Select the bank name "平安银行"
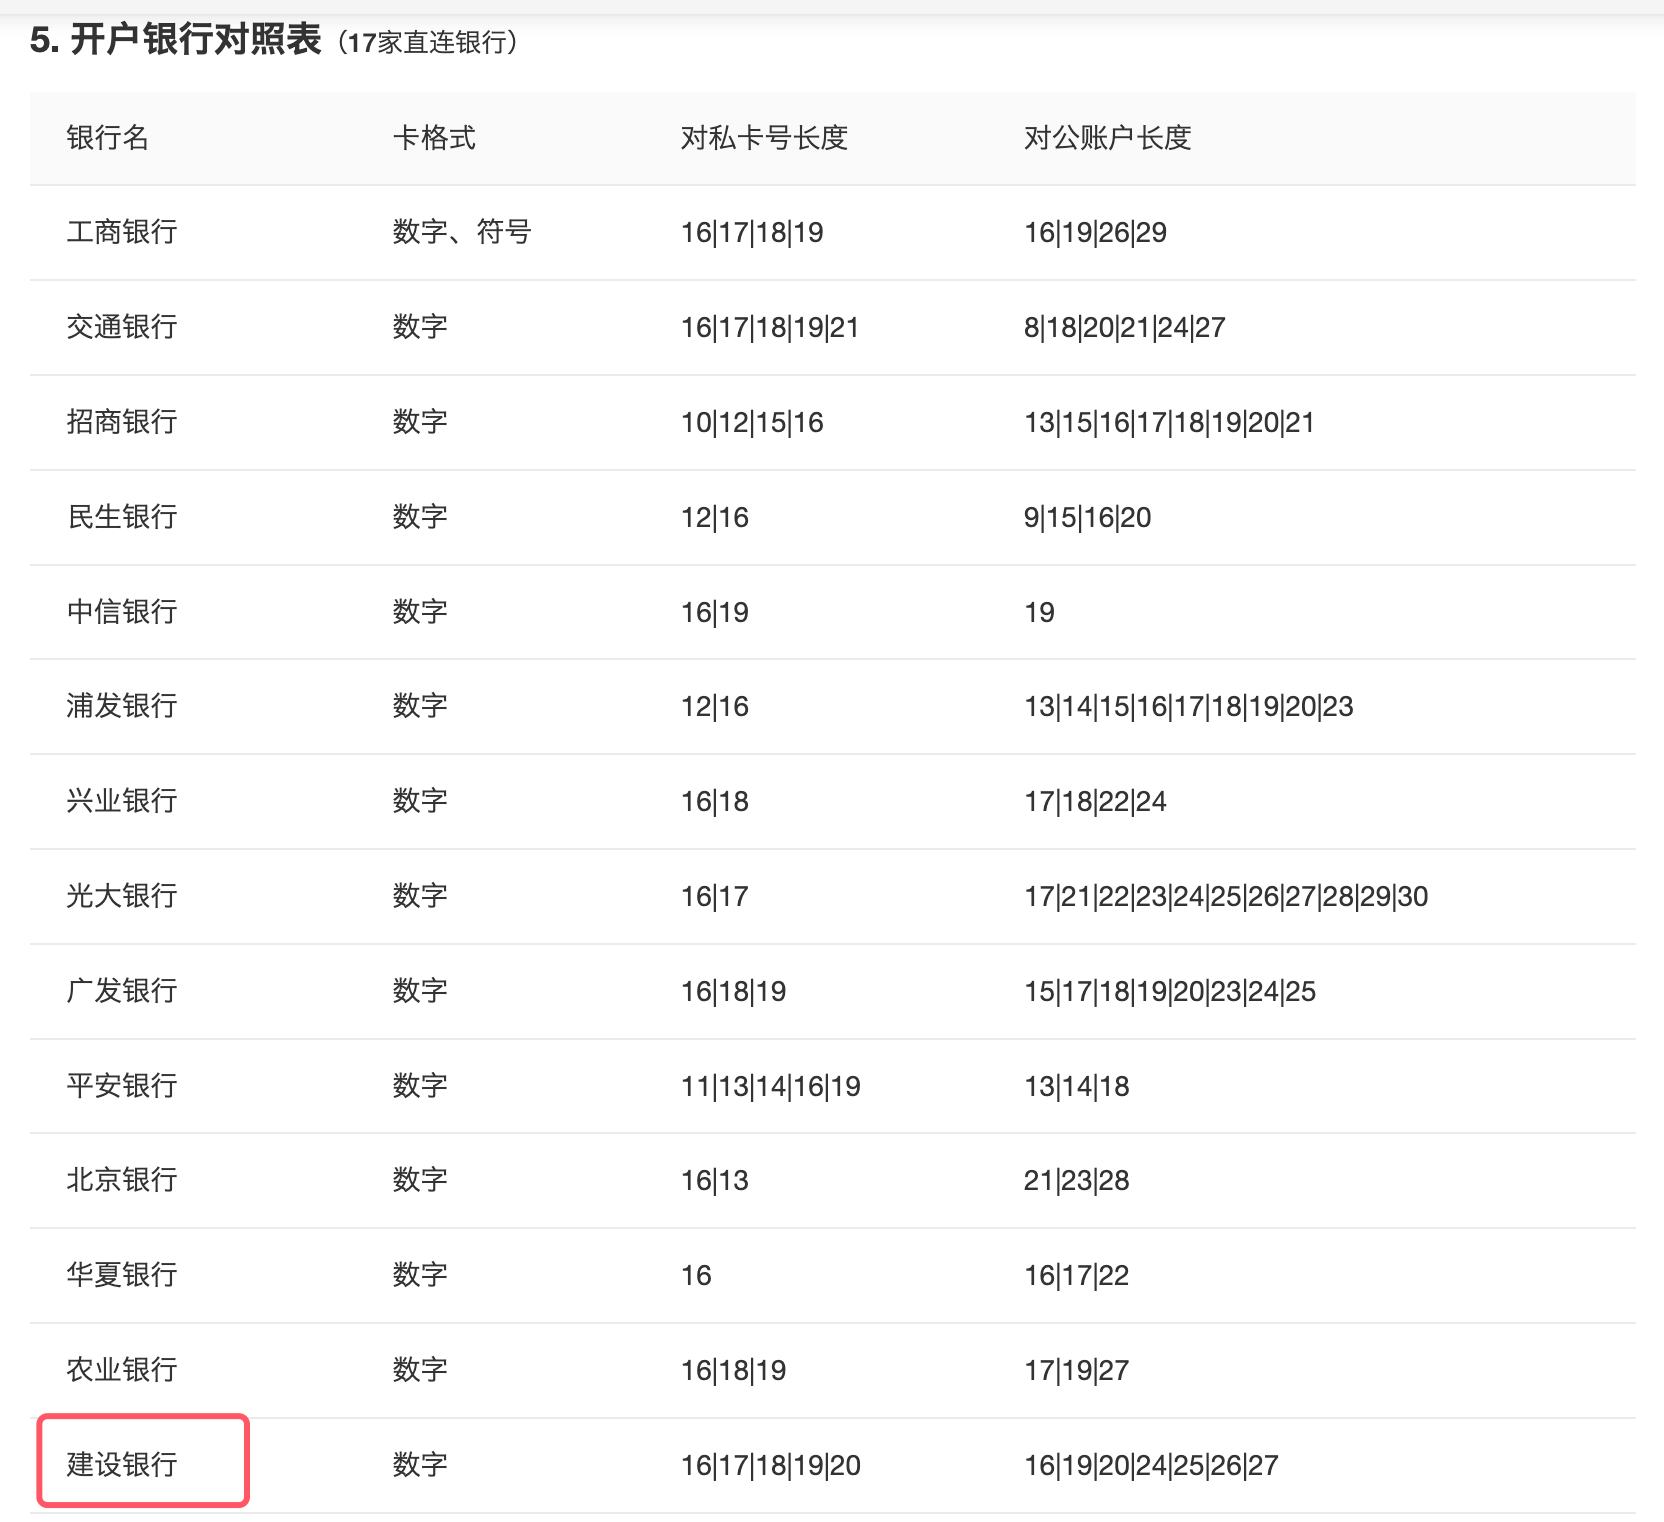Screen dimensions: 1664x1522 pos(122,1086)
